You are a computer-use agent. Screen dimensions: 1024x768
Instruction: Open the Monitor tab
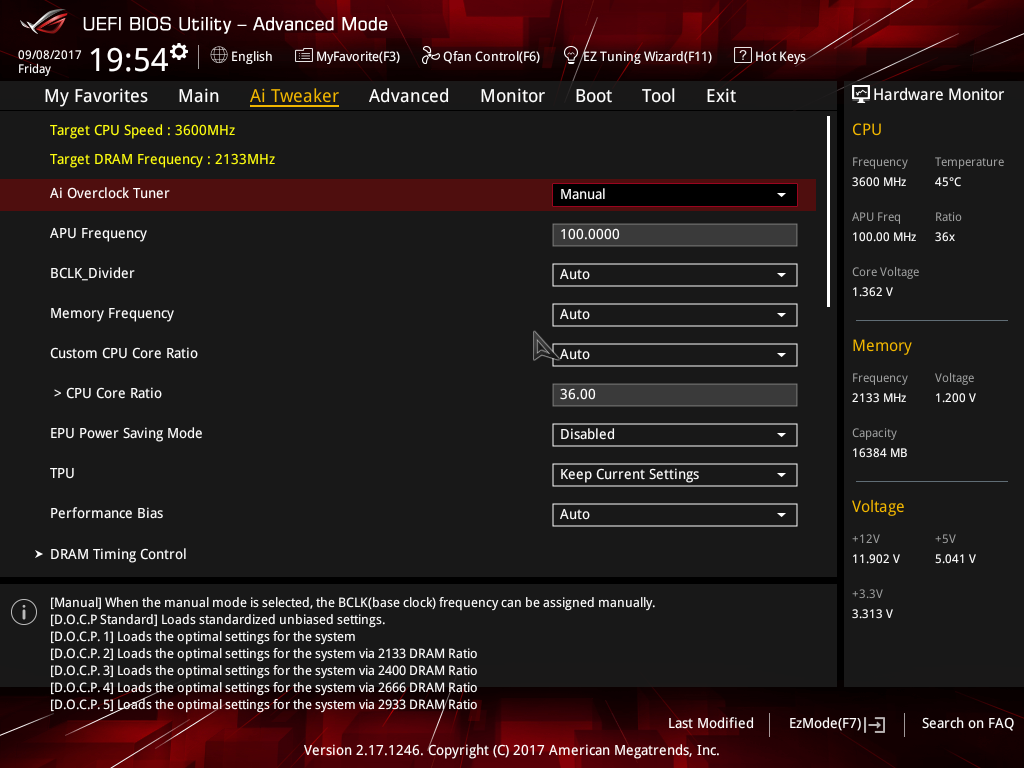coord(513,96)
